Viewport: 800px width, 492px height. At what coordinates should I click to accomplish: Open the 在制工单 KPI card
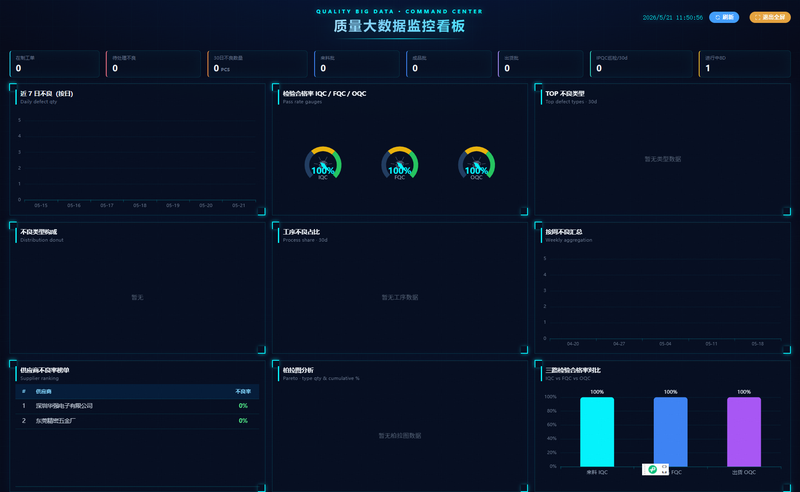coord(55,64)
